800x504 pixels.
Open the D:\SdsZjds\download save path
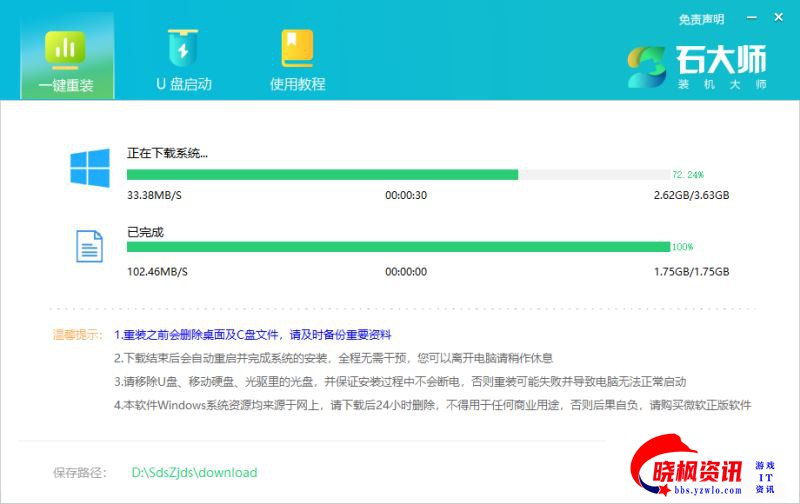pyautogui.click(x=194, y=472)
